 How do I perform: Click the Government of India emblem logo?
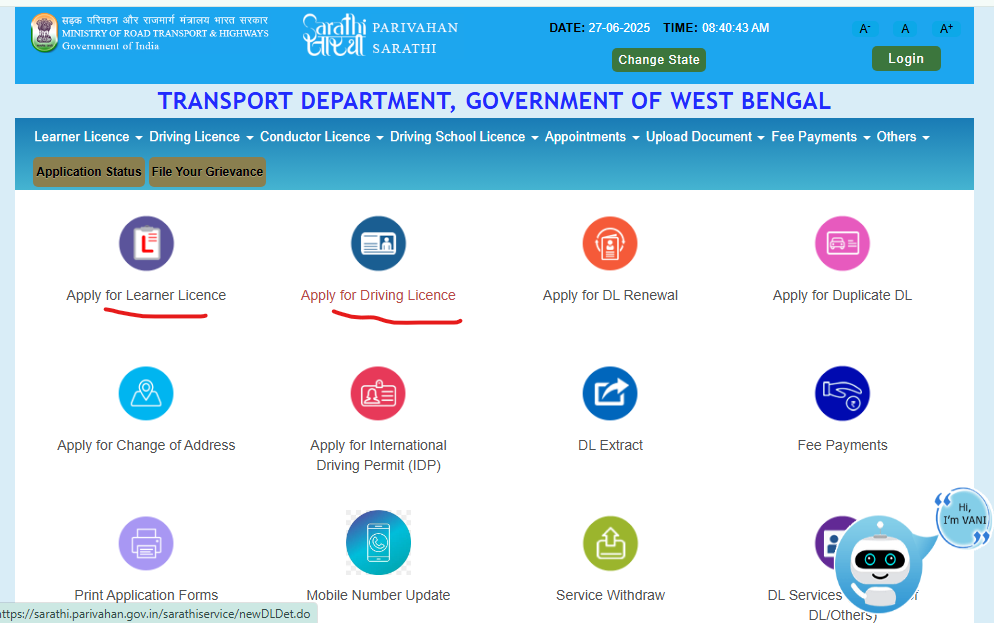(44, 33)
